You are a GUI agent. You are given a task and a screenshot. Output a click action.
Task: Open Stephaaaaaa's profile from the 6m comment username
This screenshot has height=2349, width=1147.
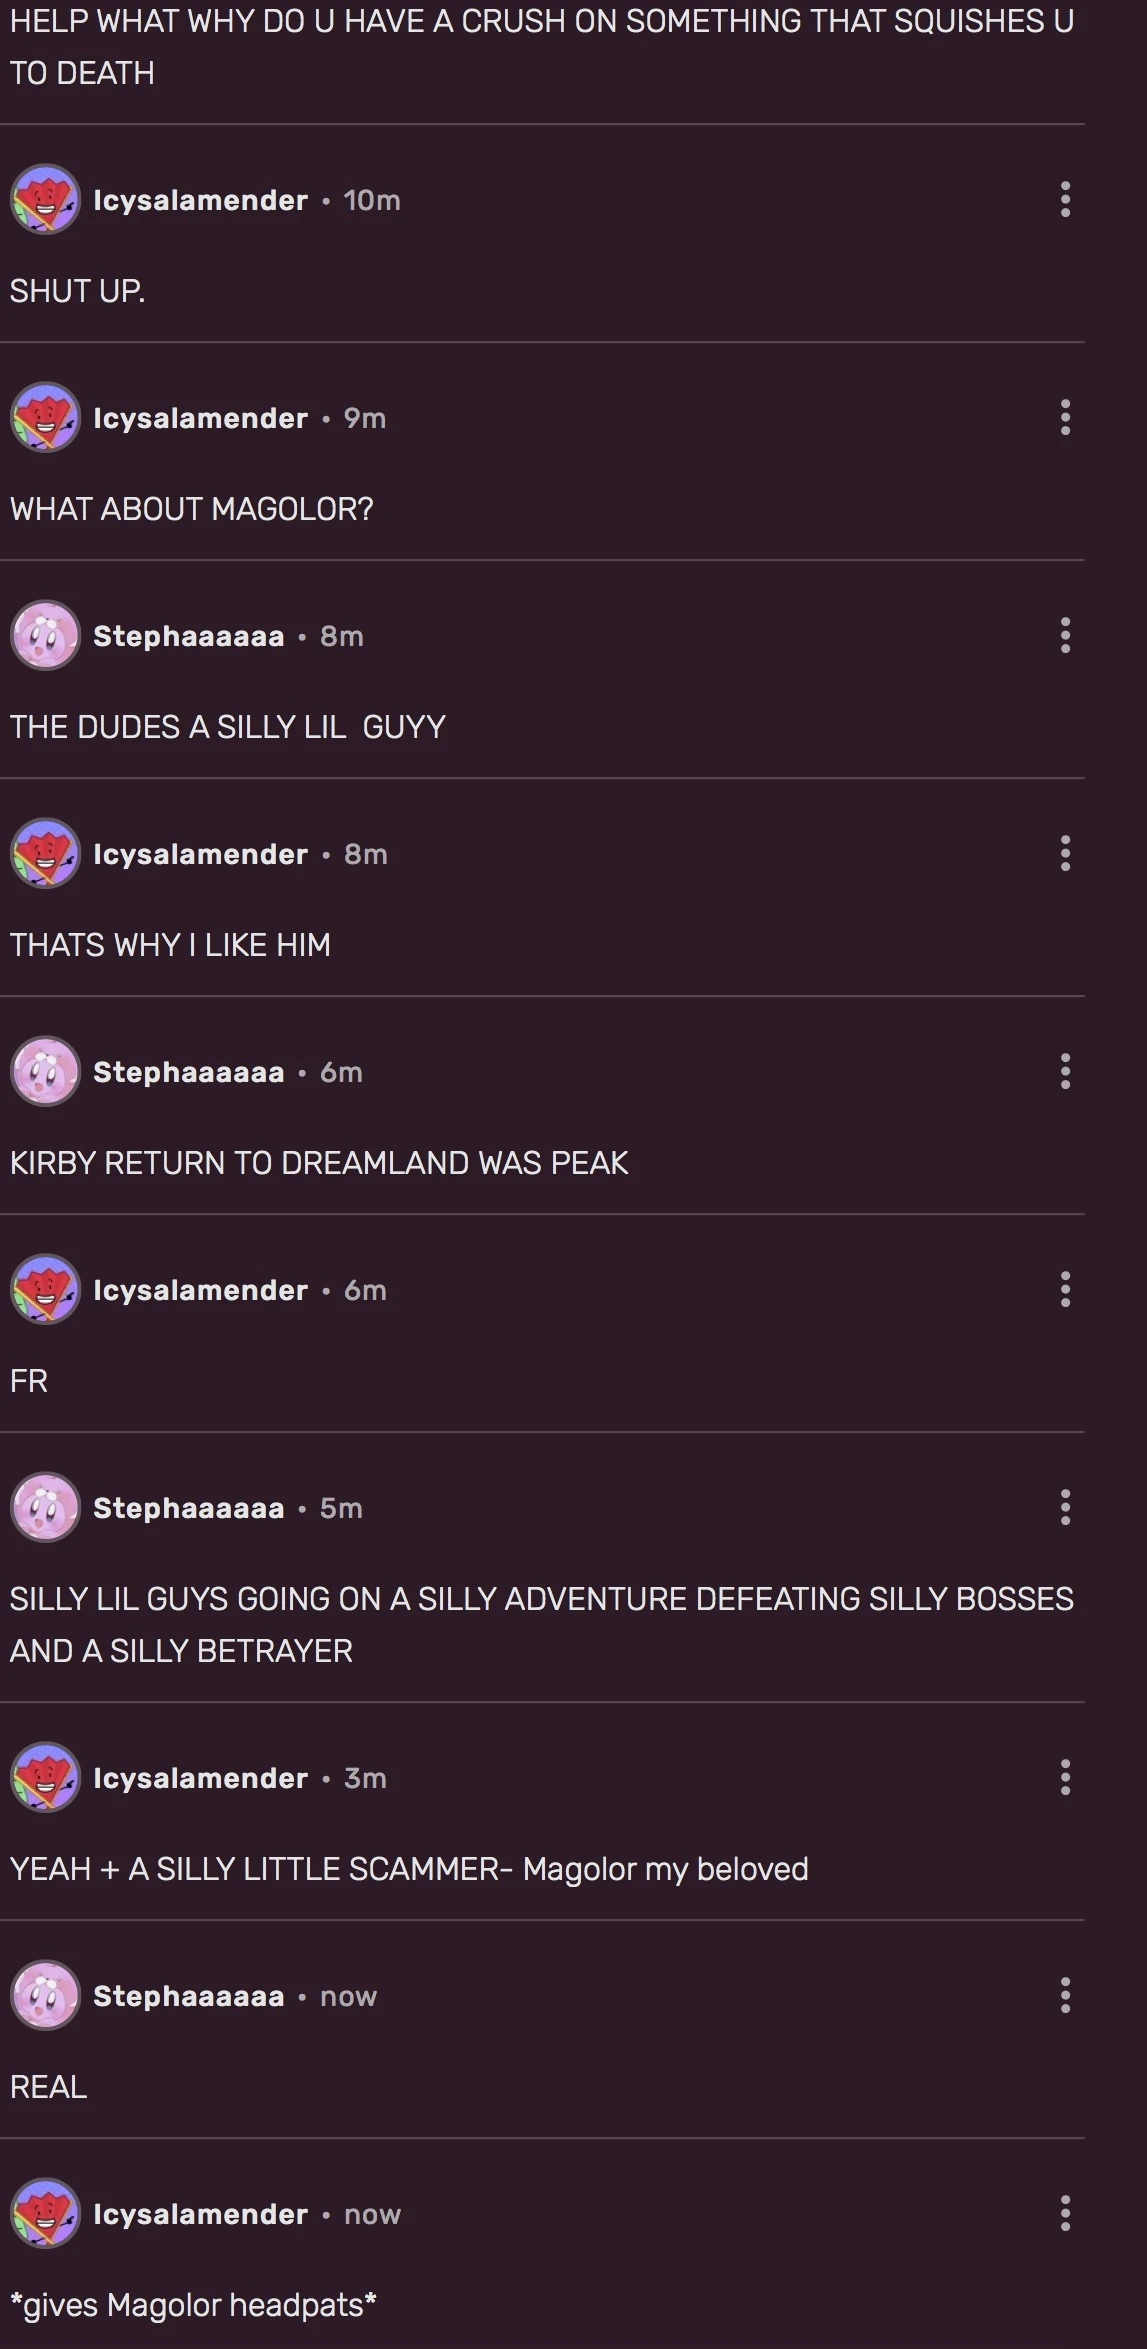(189, 1072)
